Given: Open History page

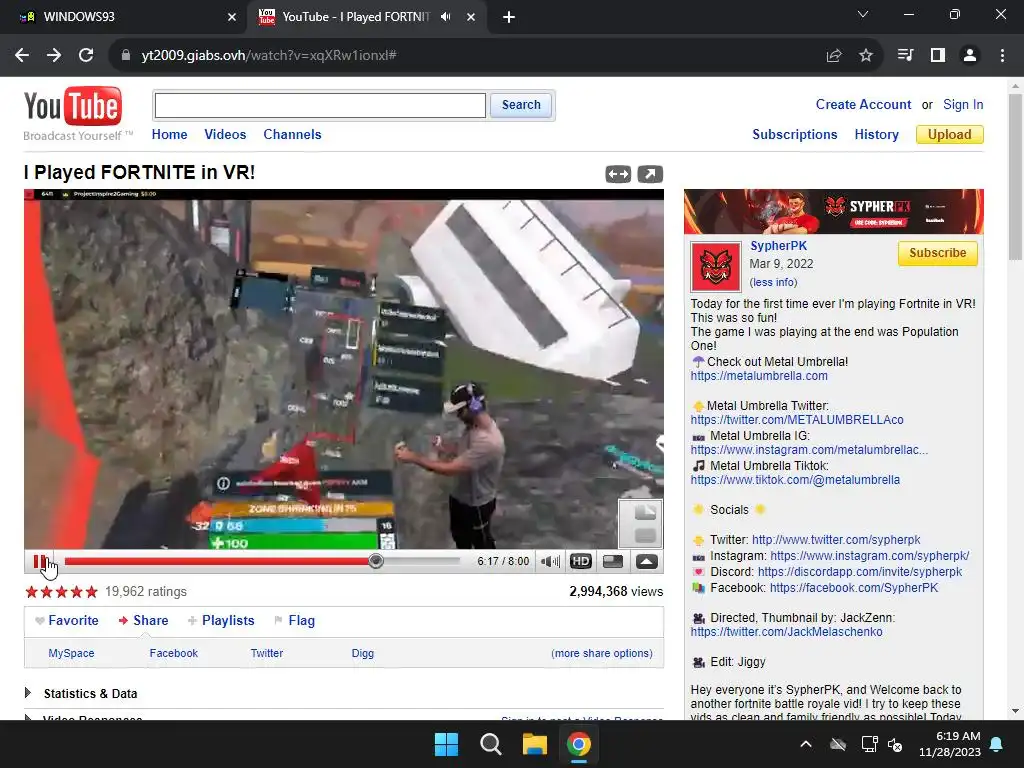Looking at the screenshot, I should [x=876, y=135].
